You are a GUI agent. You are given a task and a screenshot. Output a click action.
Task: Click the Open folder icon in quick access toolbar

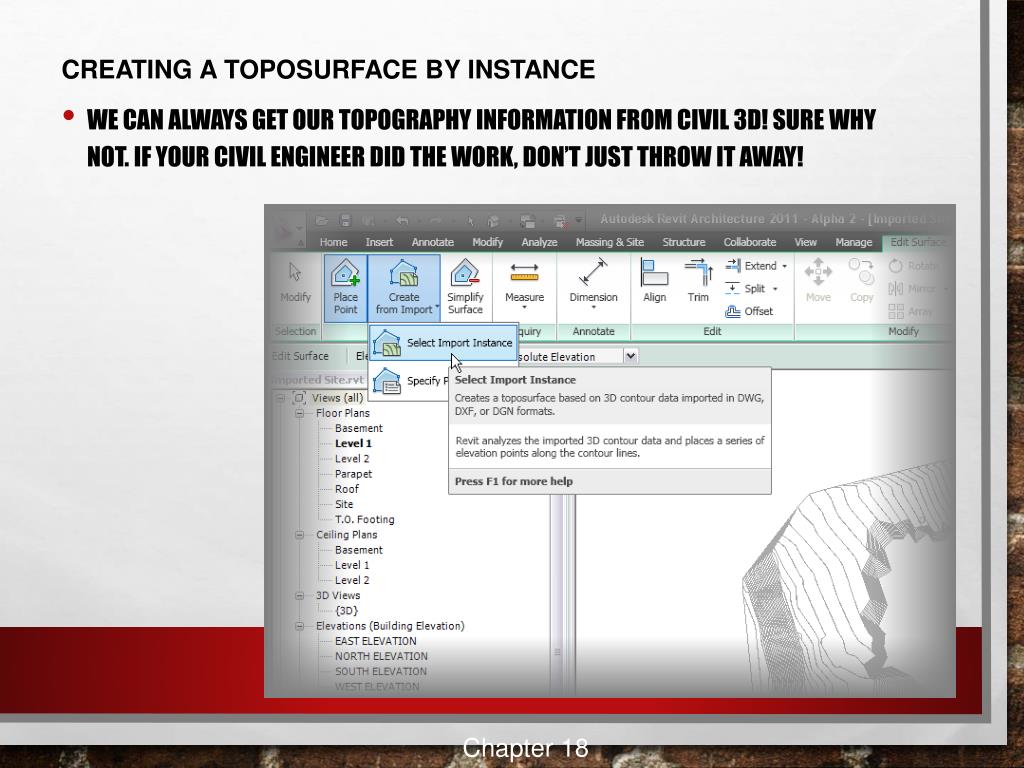322,221
